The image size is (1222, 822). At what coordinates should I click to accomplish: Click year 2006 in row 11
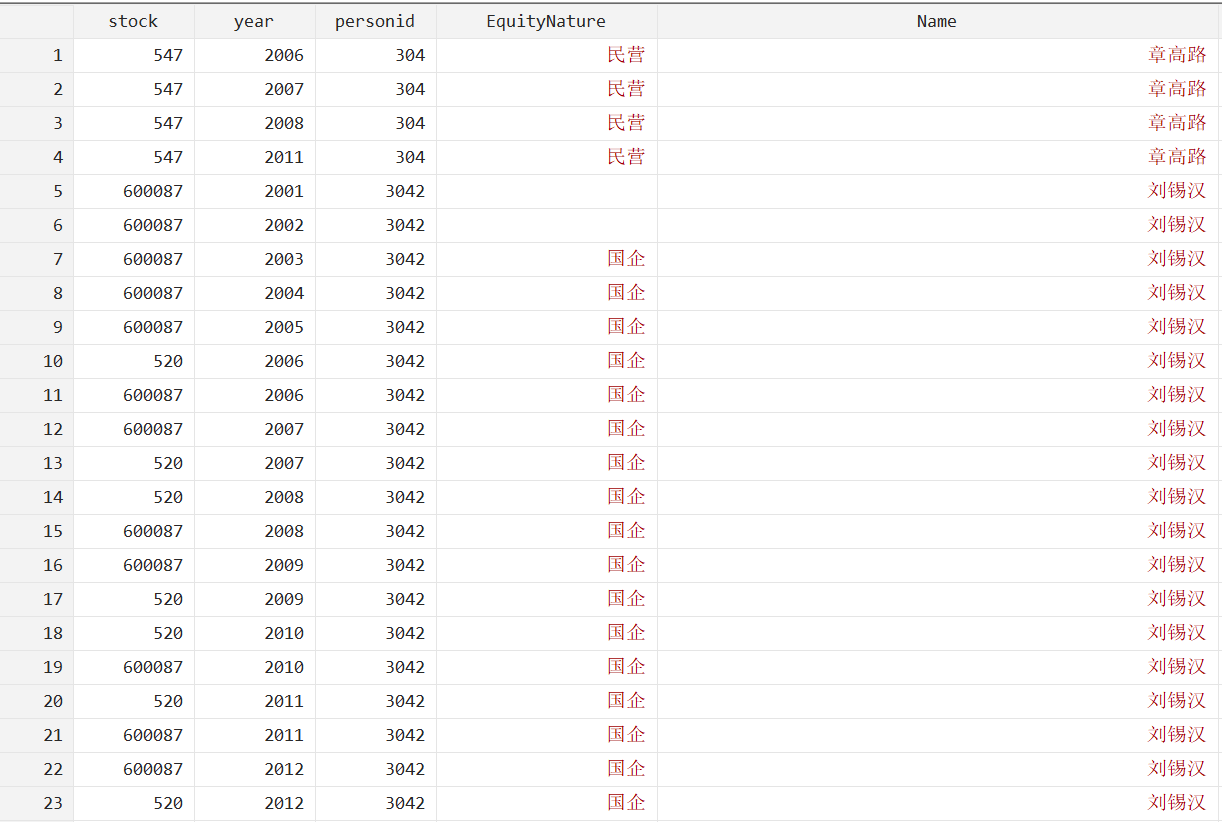284,395
